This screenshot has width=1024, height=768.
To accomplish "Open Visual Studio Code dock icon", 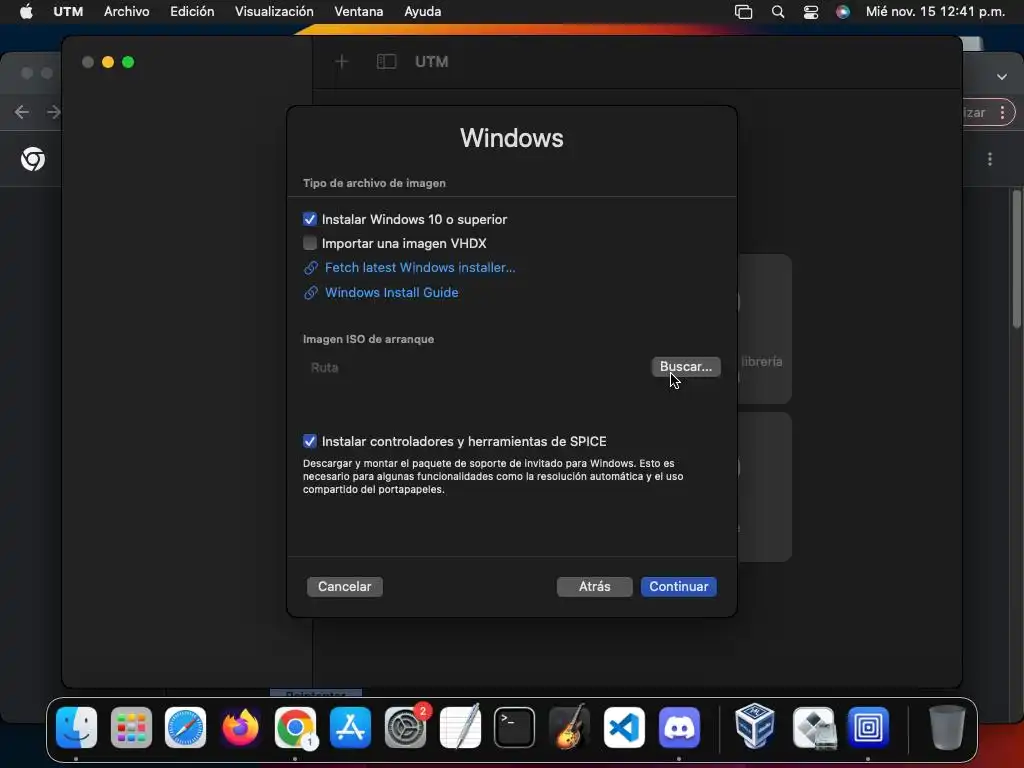I will pos(624,727).
